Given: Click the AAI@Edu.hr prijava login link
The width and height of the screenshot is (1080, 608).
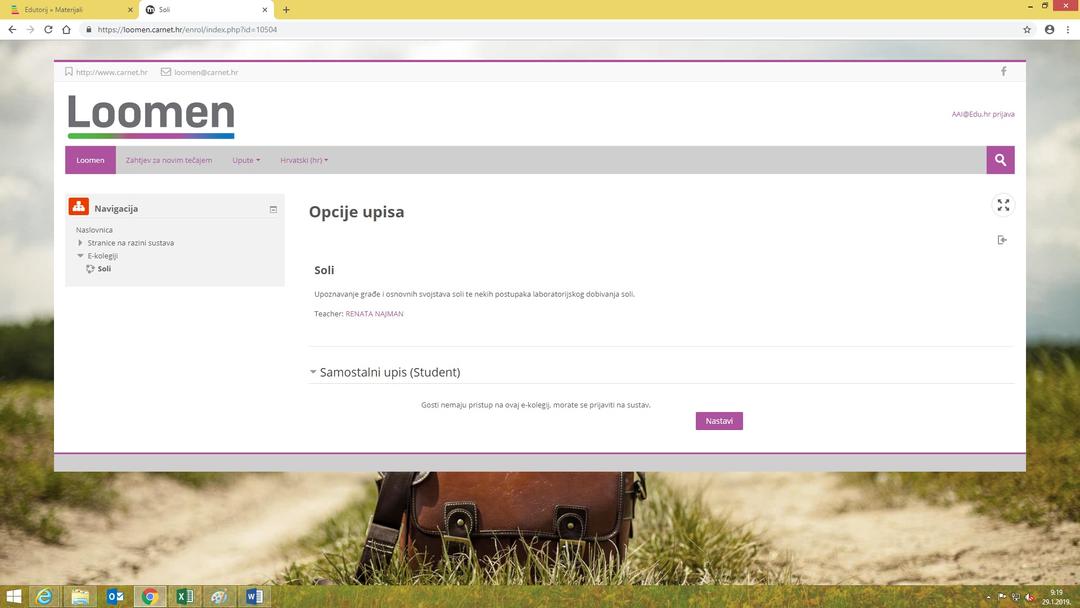Looking at the screenshot, I should (982, 114).
